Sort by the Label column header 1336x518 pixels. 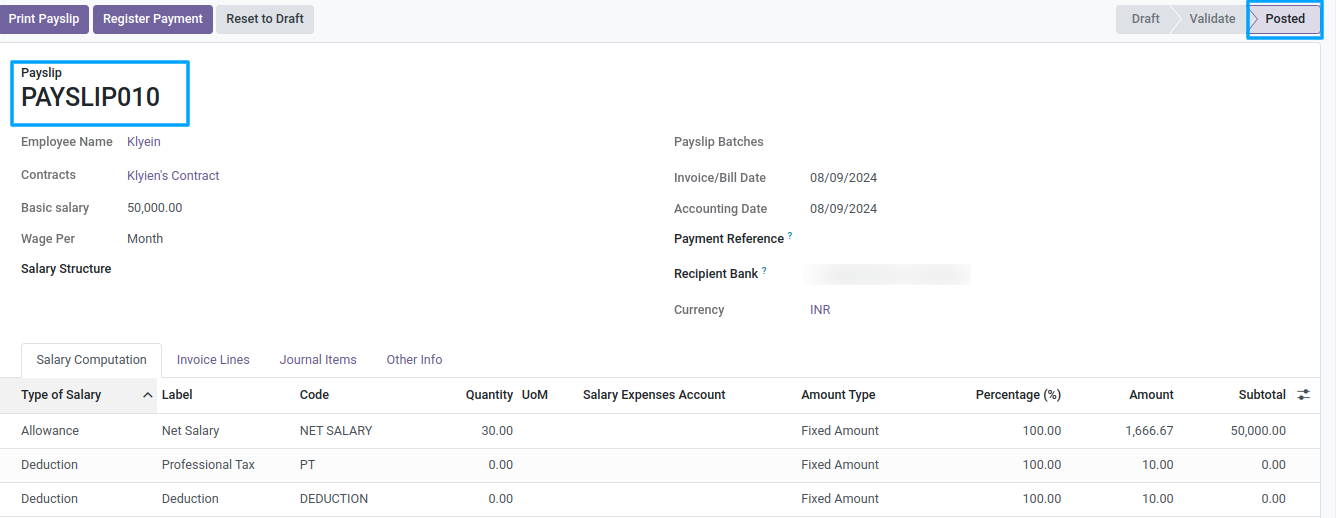[177, 395]
